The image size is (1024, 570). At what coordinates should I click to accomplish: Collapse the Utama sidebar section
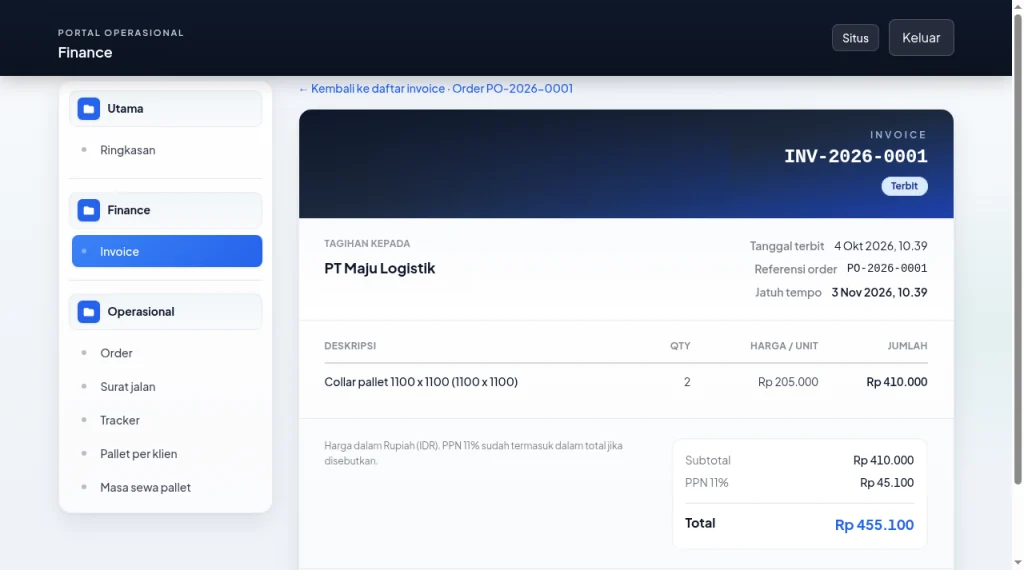coord(166,108)
